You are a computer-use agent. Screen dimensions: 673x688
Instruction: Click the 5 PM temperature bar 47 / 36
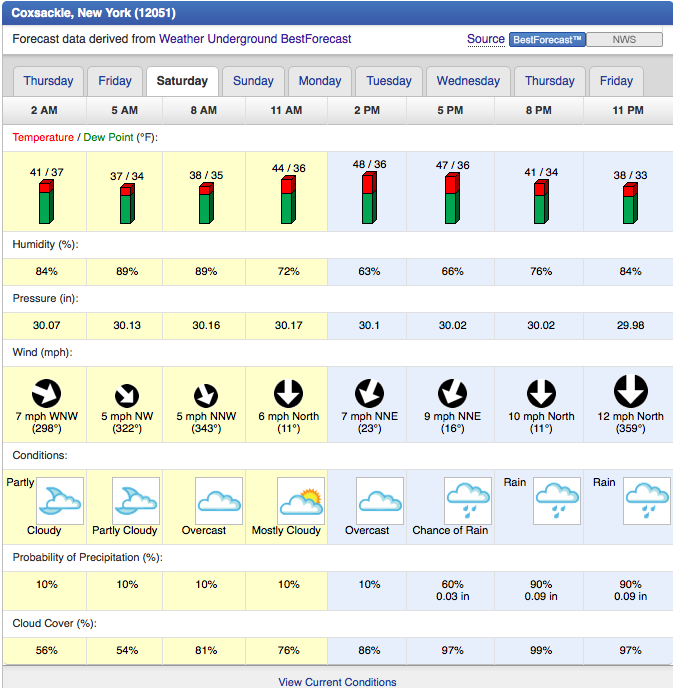click(x=452, y=198)
